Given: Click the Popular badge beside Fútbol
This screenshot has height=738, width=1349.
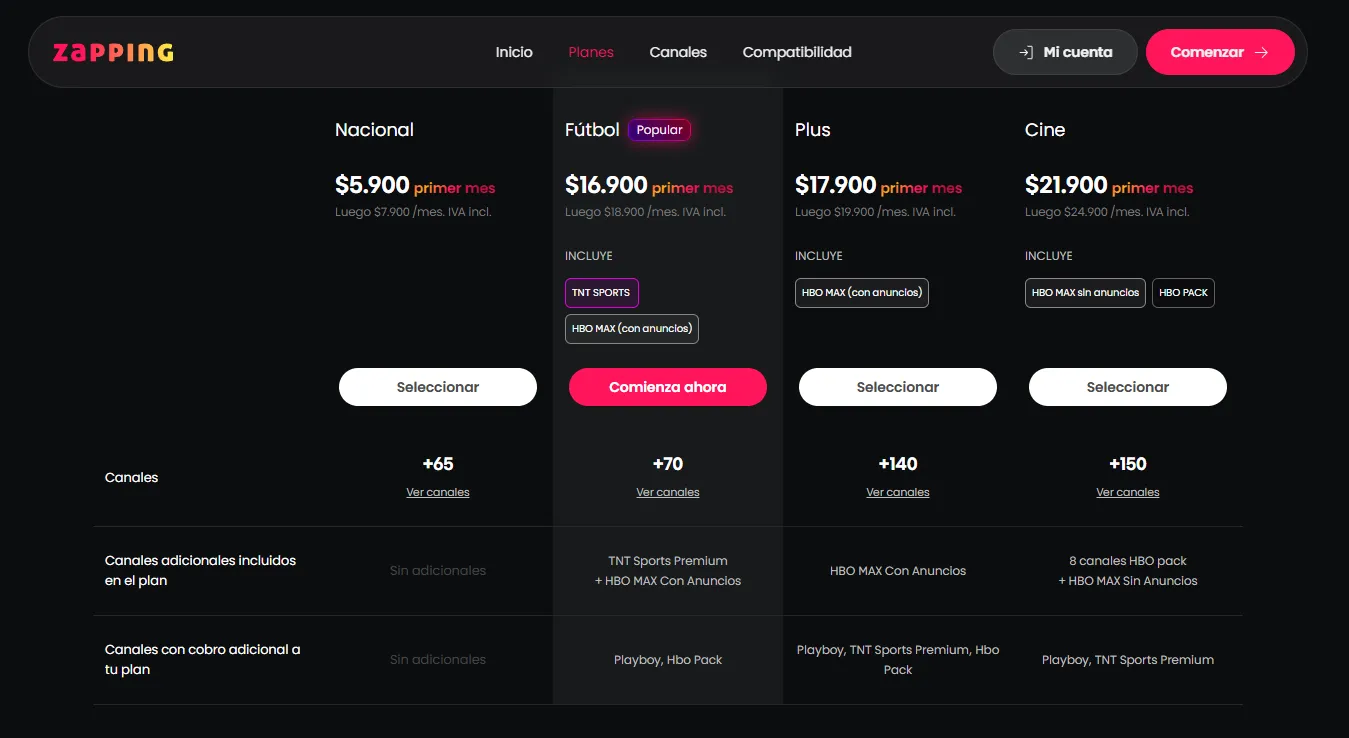Looking at the screenshot, I should click(x=659, y=130).
